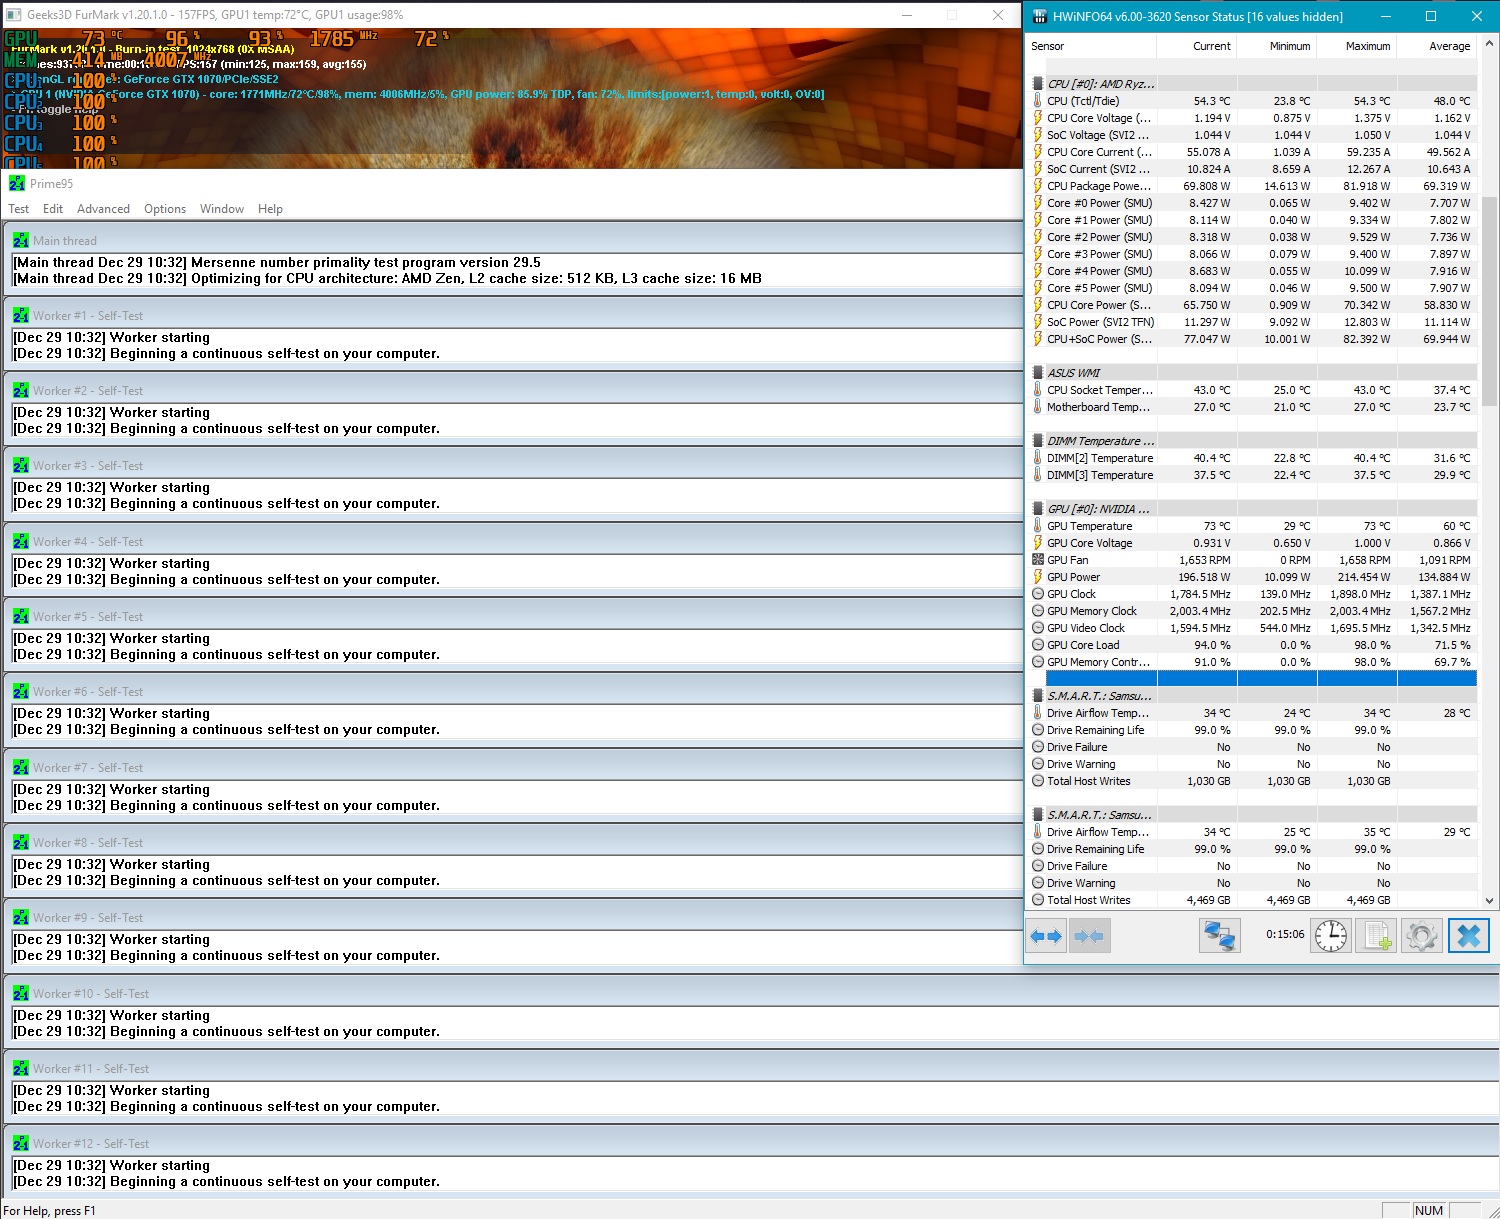Select the DIMM[2] Temperature row
This screenshot has width=1500, height=1219.
(x=1253, y=458)
